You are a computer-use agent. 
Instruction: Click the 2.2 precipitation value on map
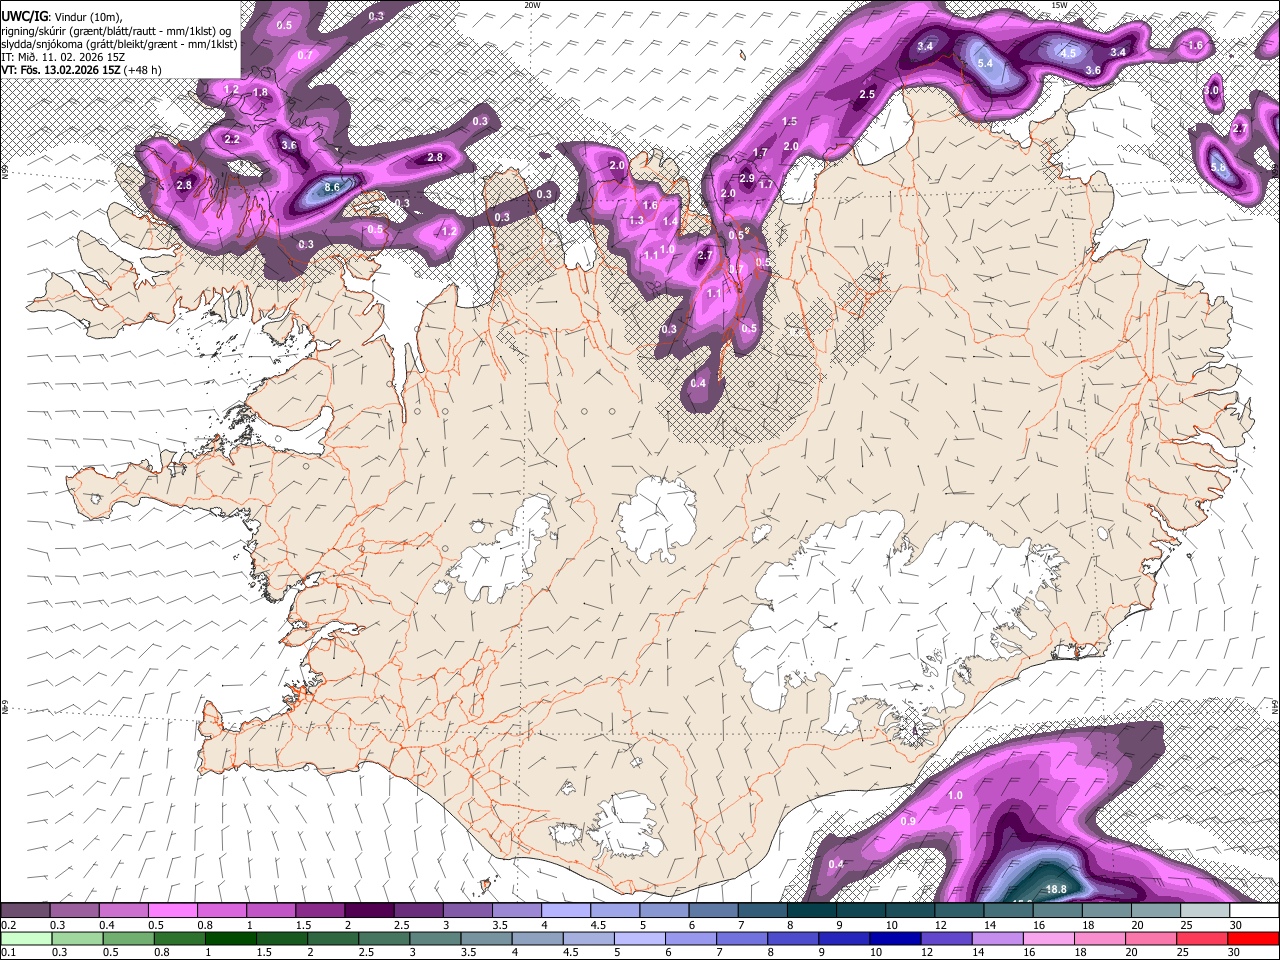[x=232, y=139]
